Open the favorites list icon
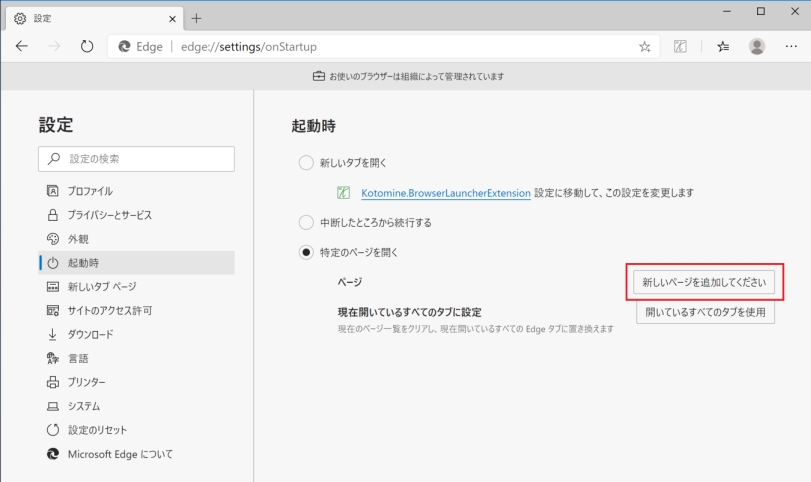 coord(723,47)
